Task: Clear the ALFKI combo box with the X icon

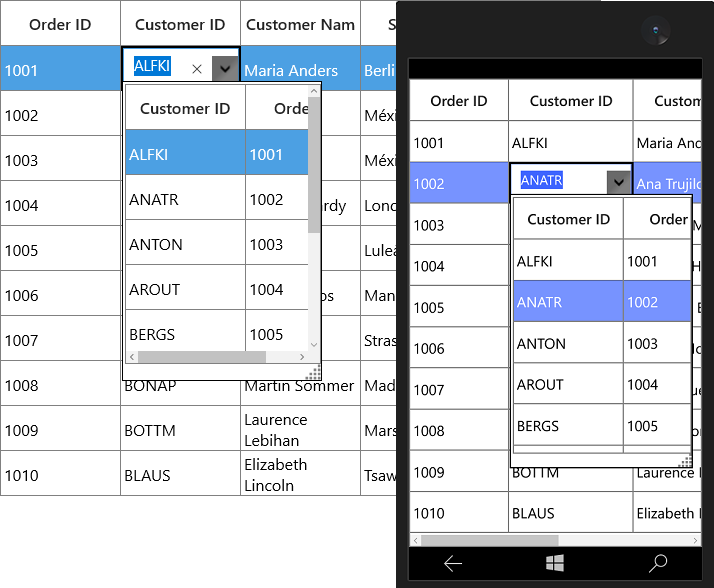Action: 197,69
